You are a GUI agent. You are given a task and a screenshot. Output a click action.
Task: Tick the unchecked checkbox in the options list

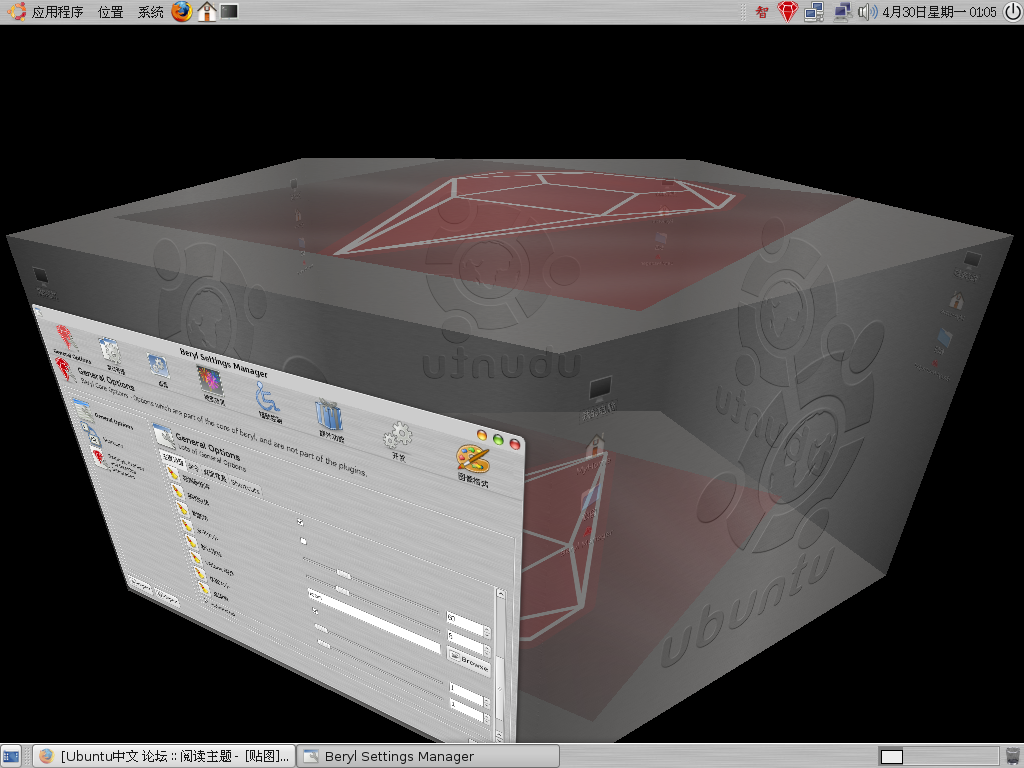coord(303,541)
